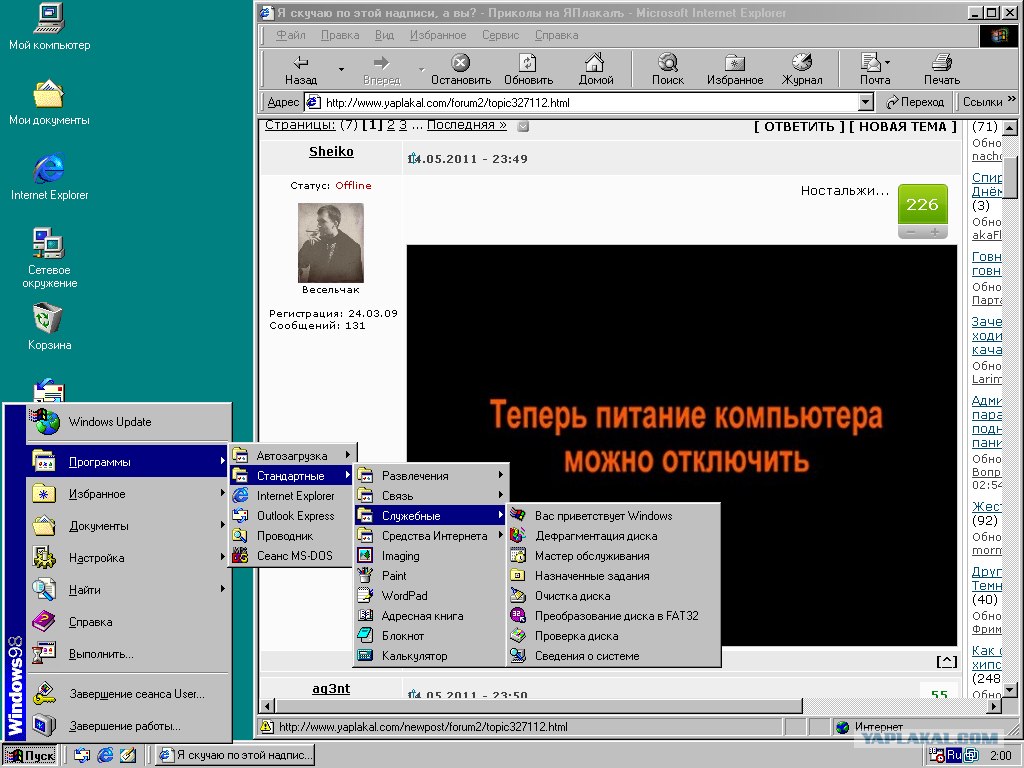The width and height of the screenshot is (1024, 768).
Task: Click inside the address bar URL field
Action: click(581, 103)
